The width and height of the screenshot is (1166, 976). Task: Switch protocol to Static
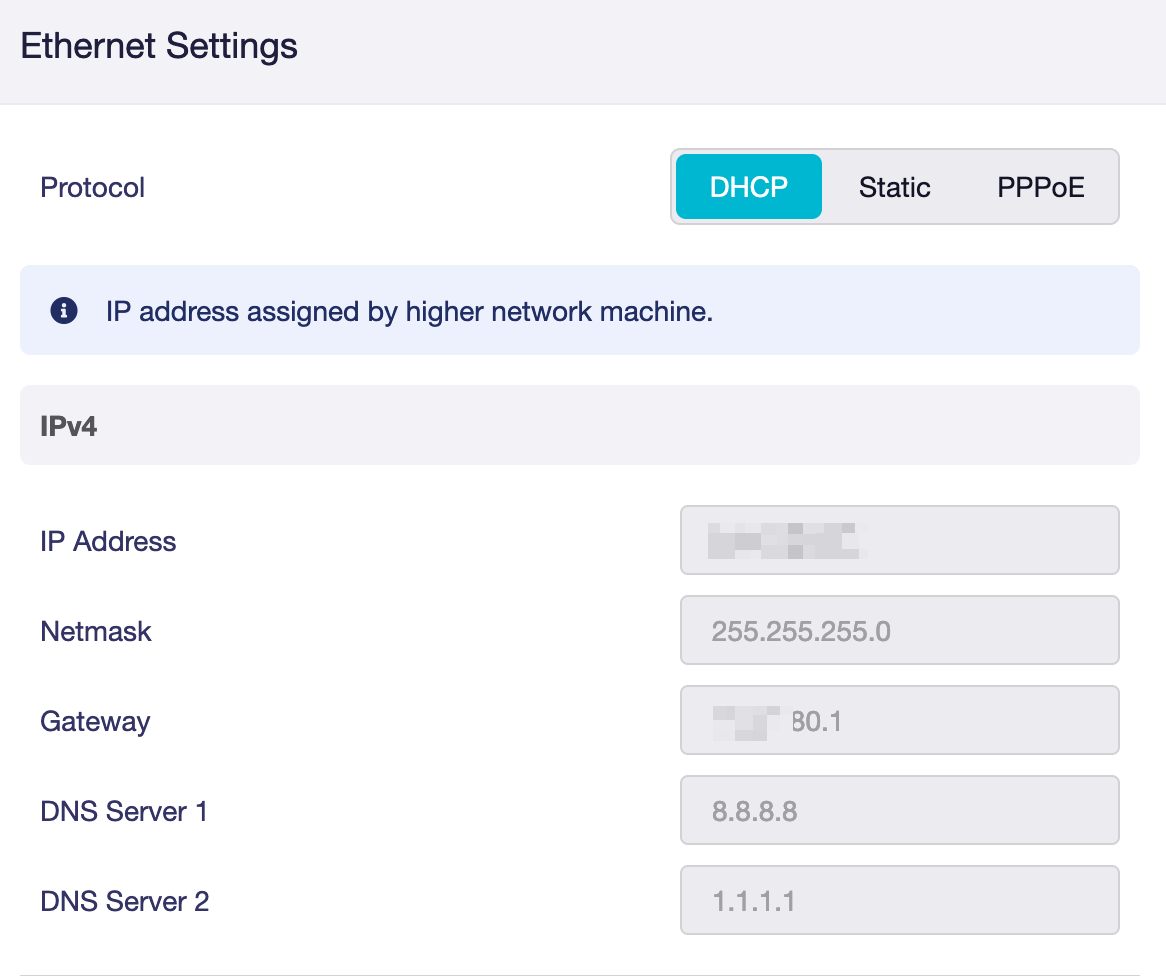[x=895, y=187]
